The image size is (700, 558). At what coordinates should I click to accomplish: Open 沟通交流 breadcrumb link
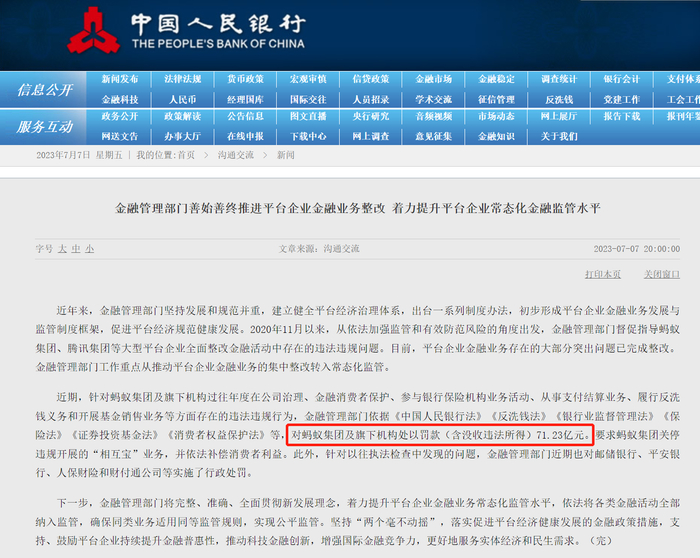pyautogui.click(x=236, y=155)
